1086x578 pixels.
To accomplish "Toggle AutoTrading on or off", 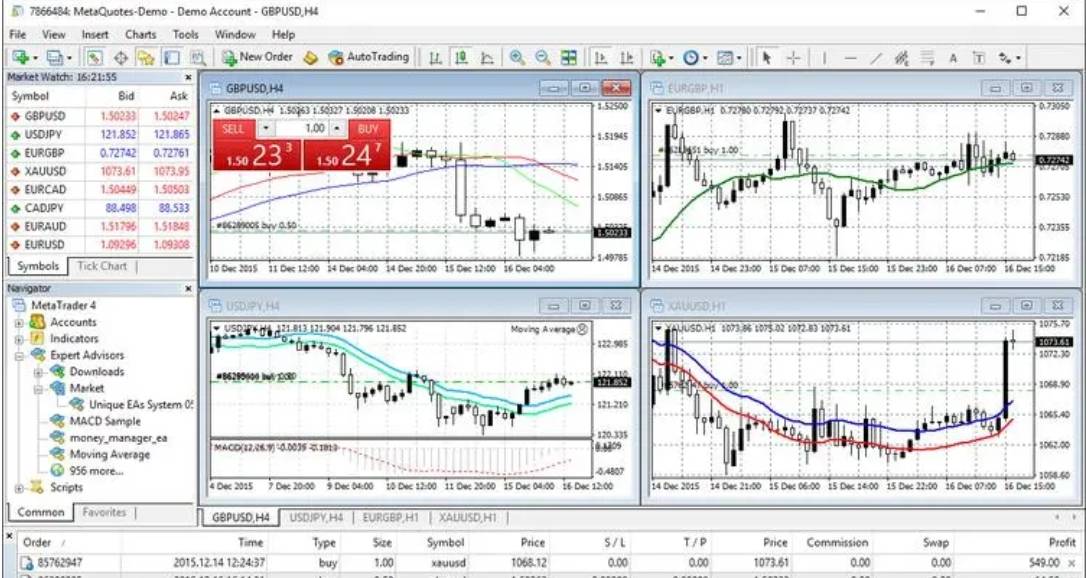I will point(368,57).
